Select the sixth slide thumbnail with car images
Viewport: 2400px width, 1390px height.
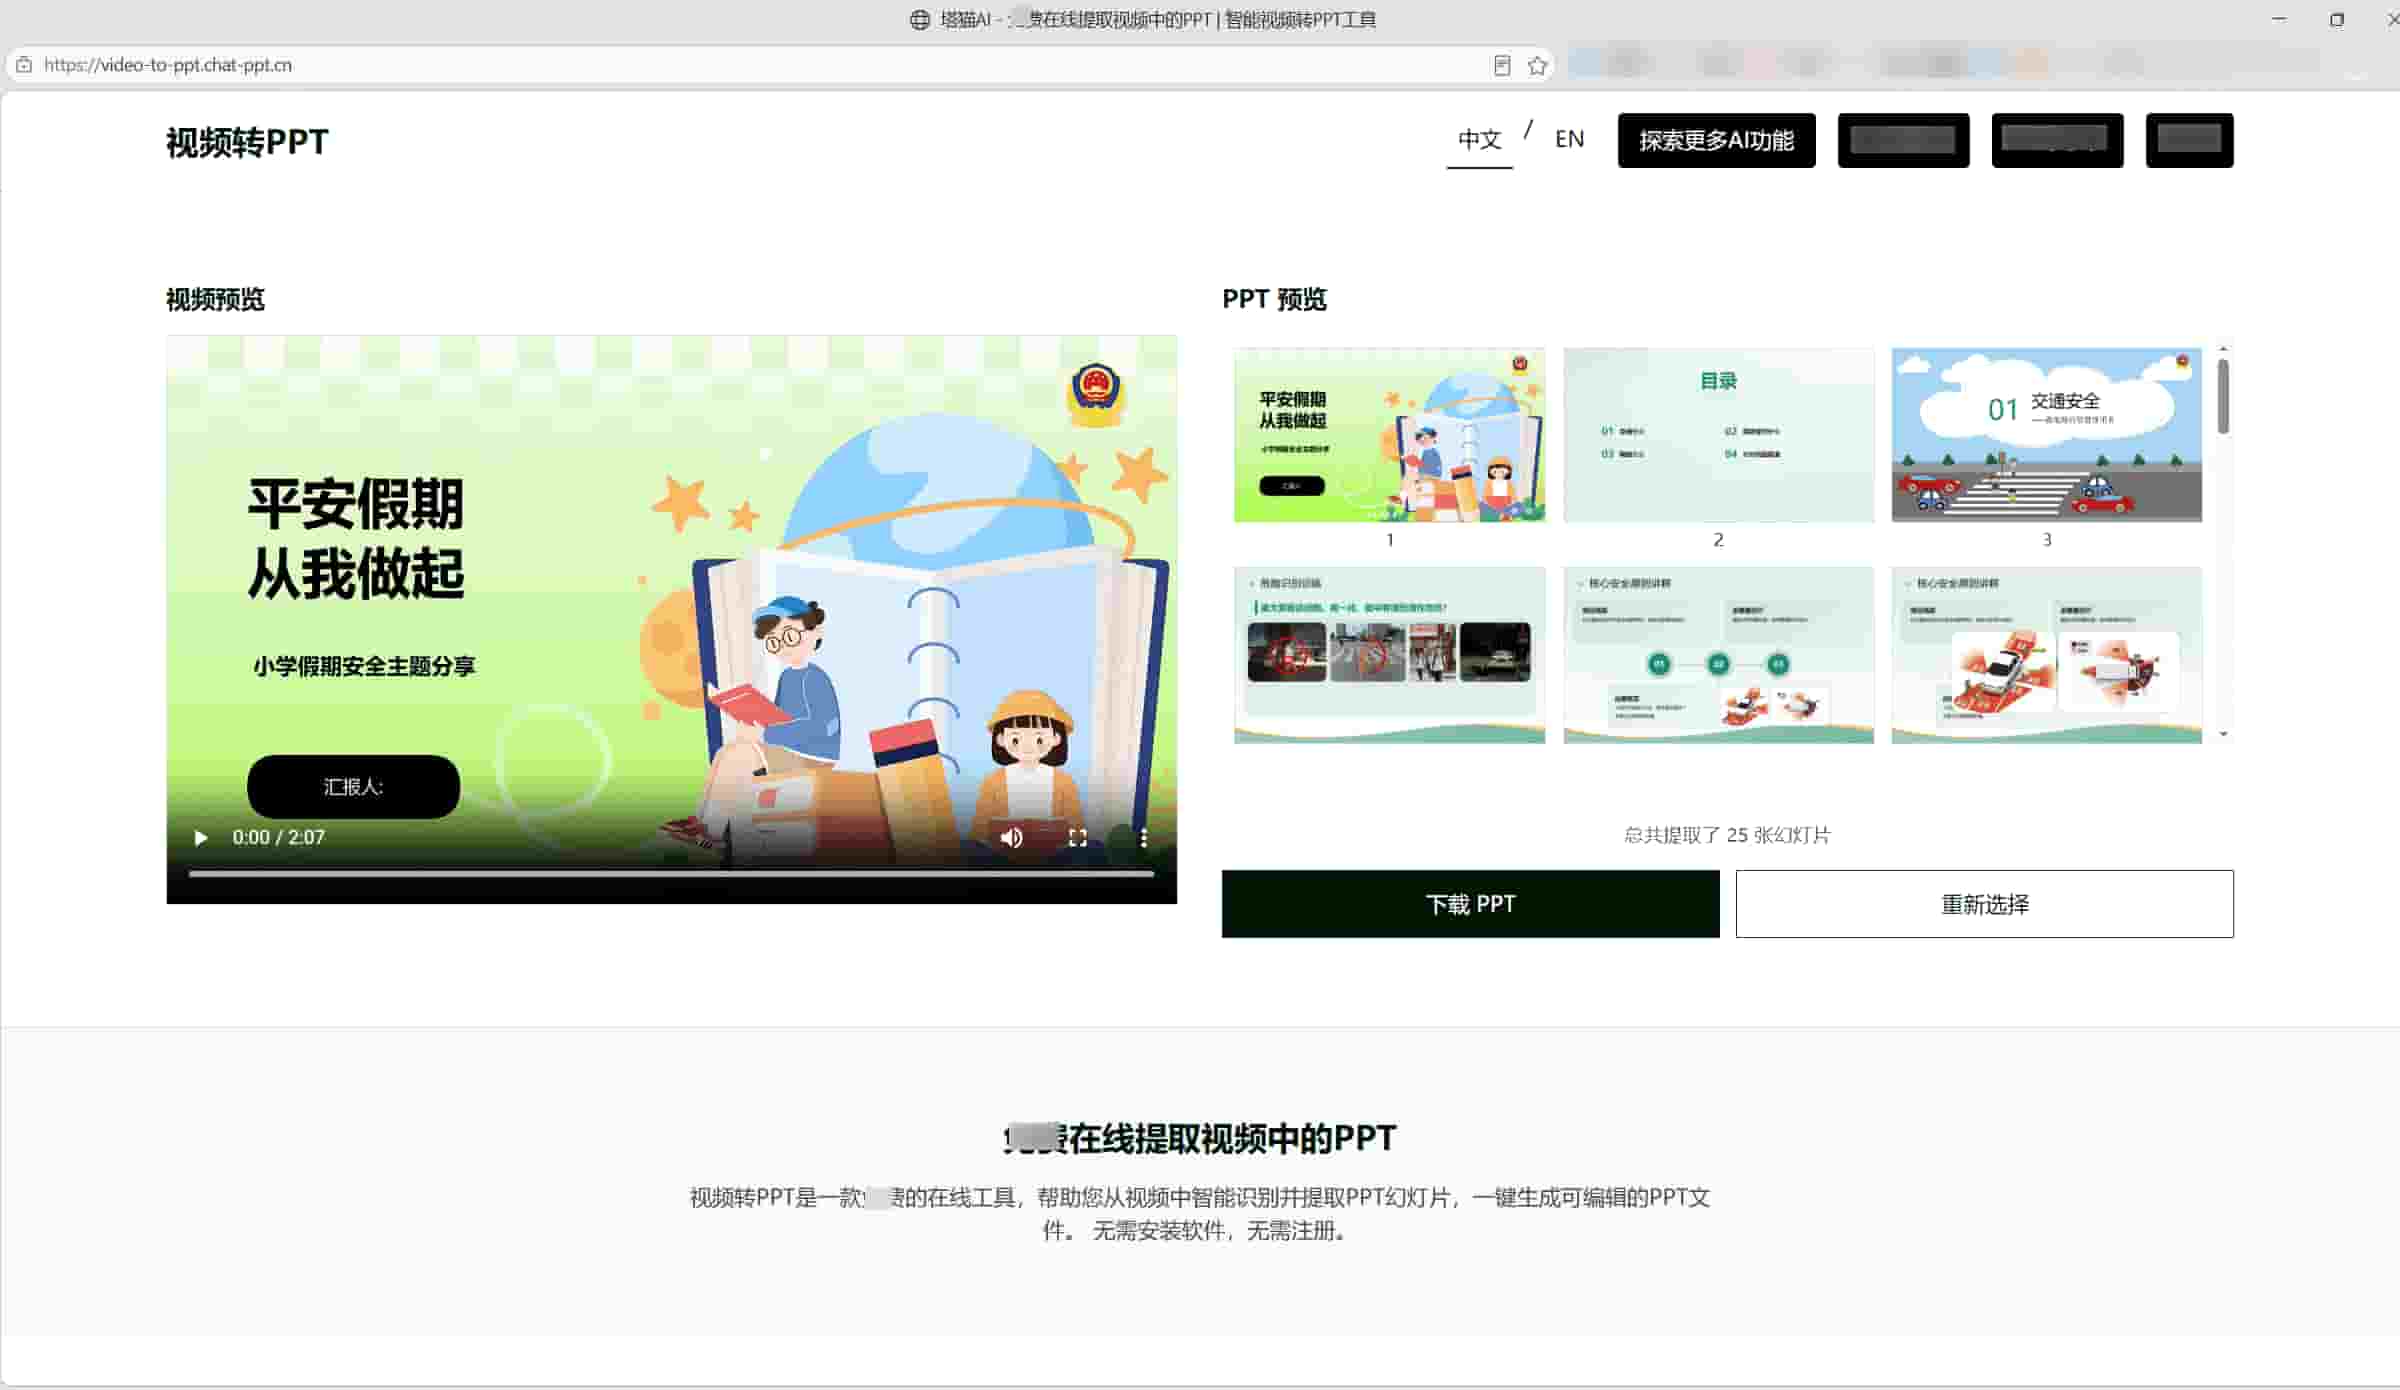click(x=2046, y=655)
